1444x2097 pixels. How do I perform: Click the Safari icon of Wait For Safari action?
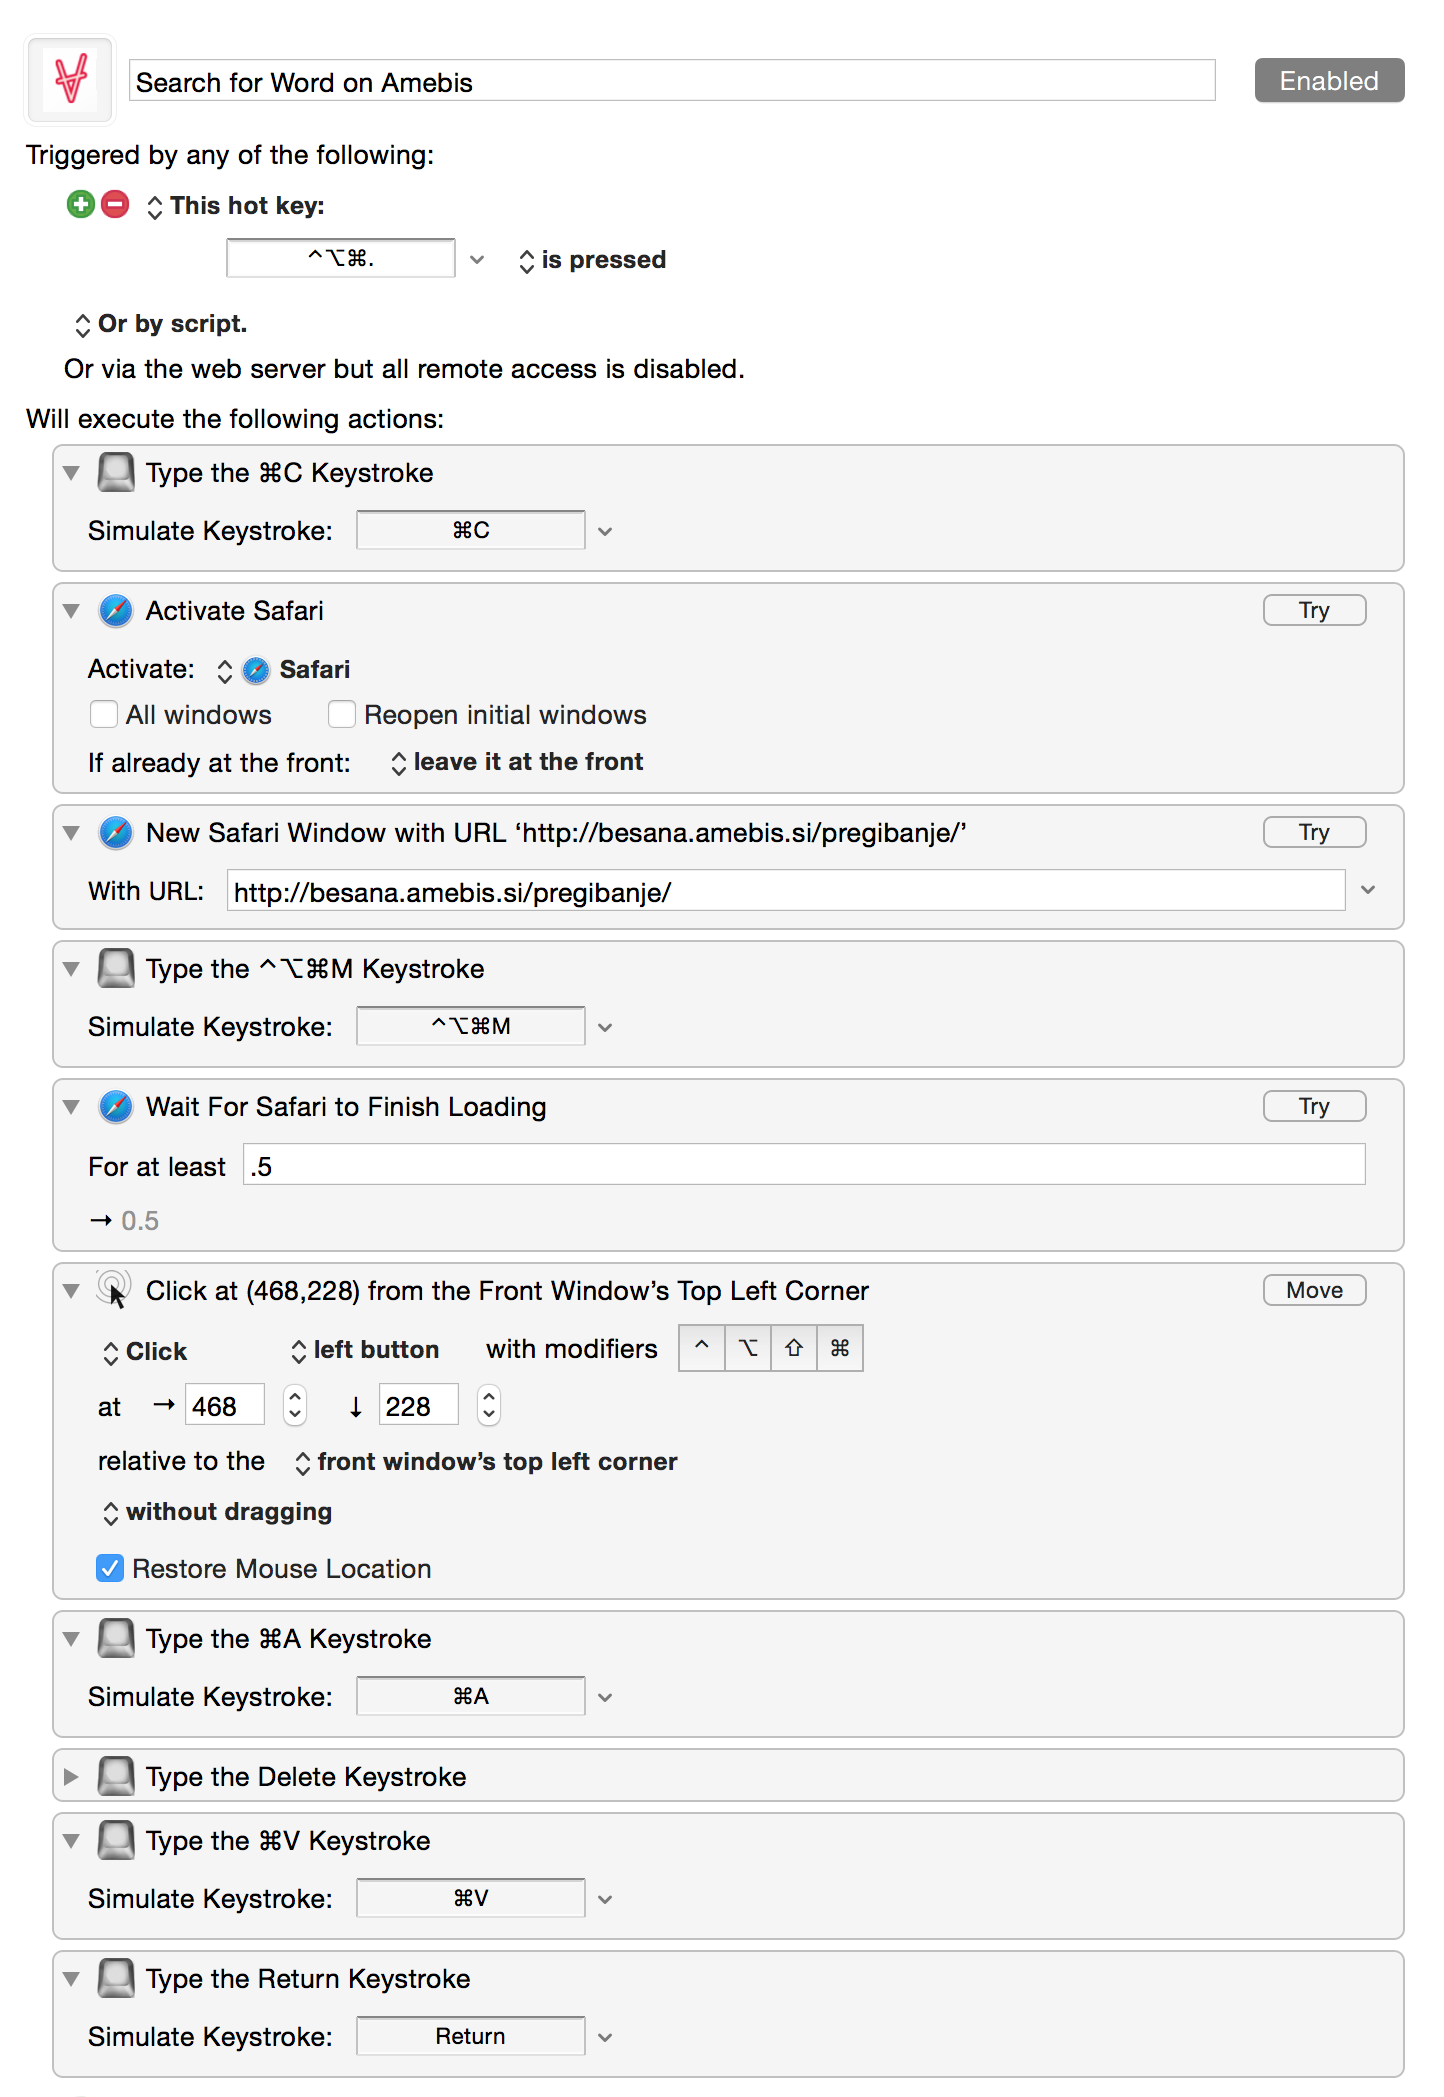[x=116, y=1106]
